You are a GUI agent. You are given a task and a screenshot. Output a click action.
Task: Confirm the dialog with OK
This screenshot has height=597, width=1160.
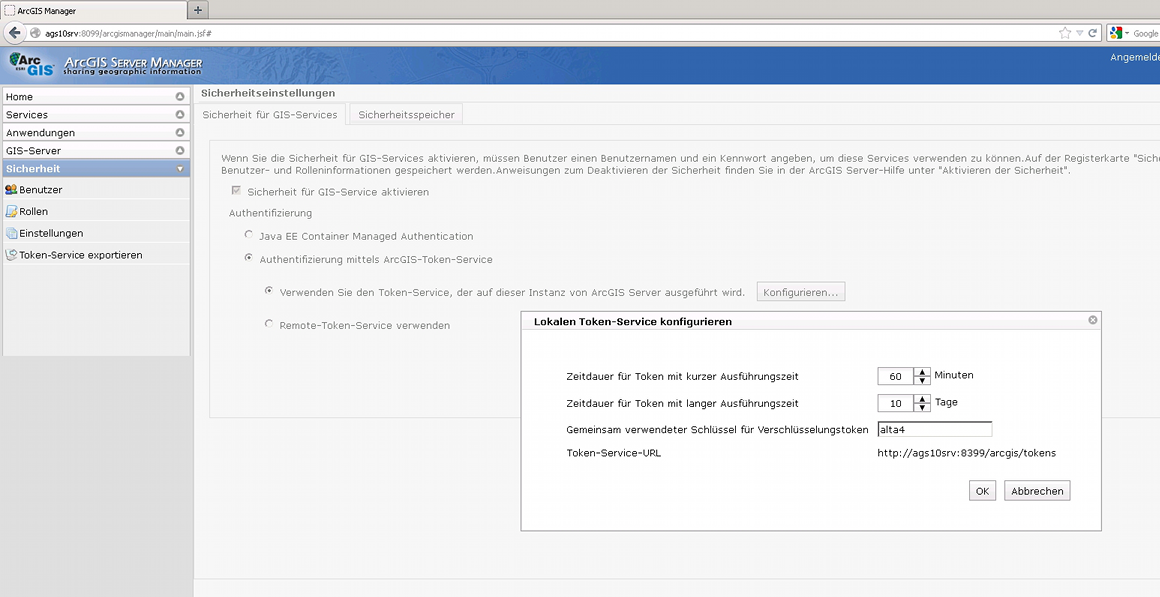[982, 491]
